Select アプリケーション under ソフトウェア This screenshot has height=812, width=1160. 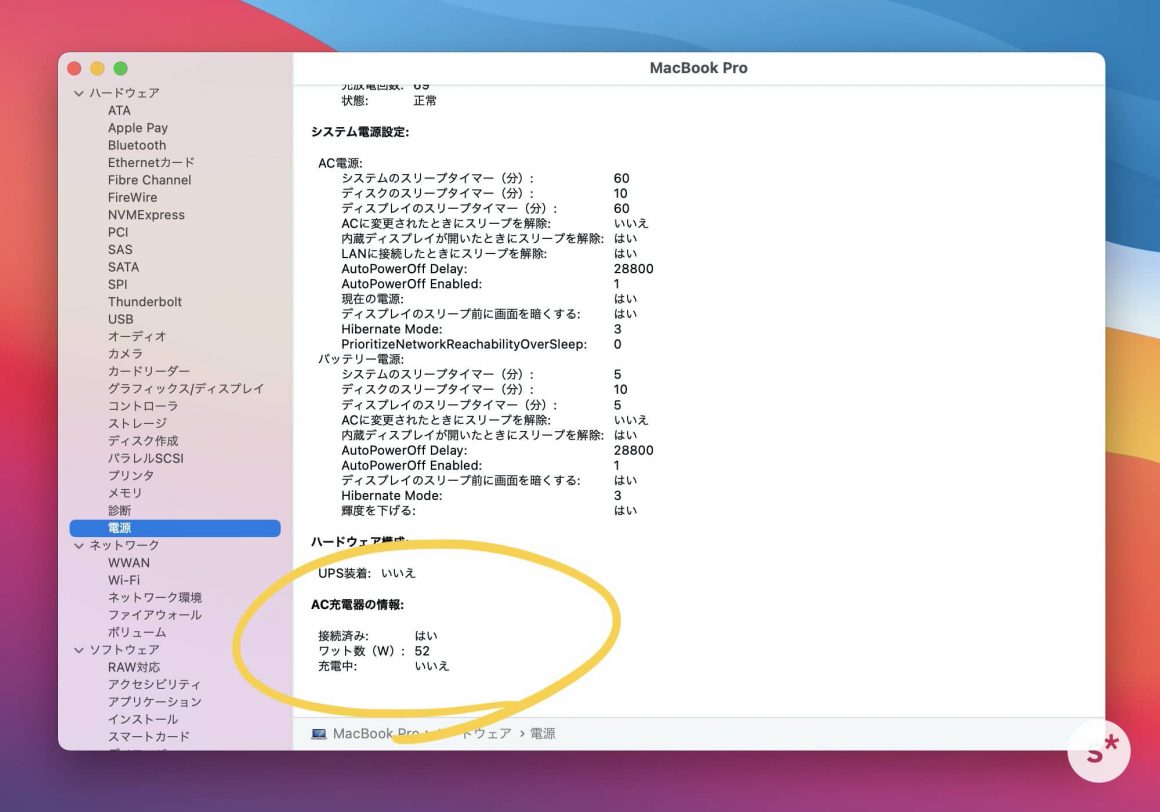[154, 702]
